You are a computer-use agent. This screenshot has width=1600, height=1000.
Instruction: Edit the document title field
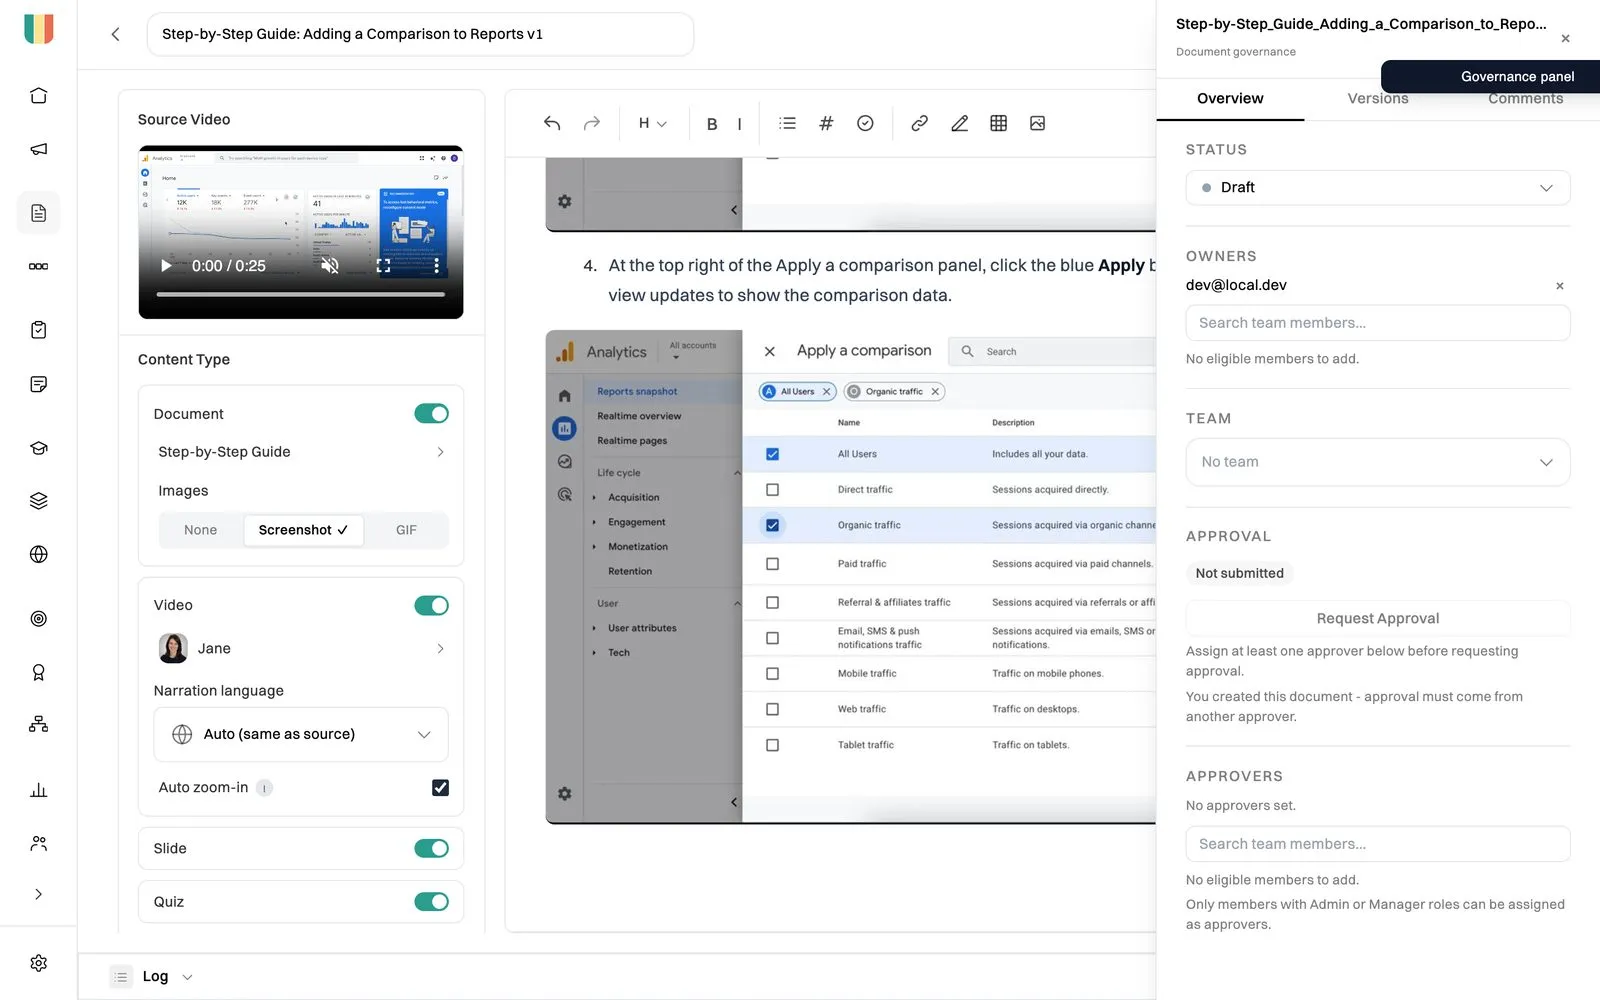pos(420,34)
